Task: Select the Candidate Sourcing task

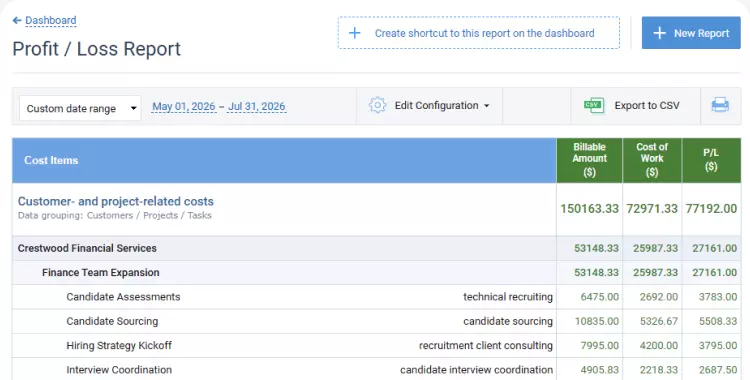Action: click(112, 321)
